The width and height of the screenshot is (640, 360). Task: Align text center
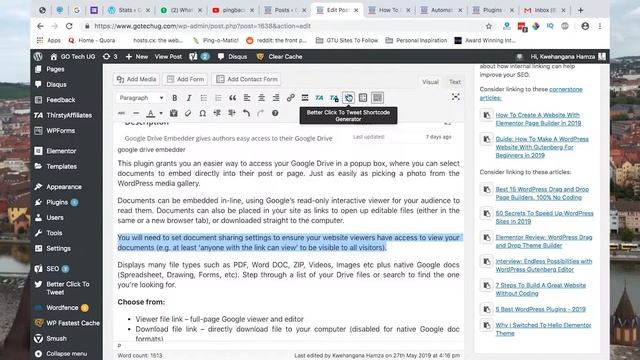(x=262, y=98)
